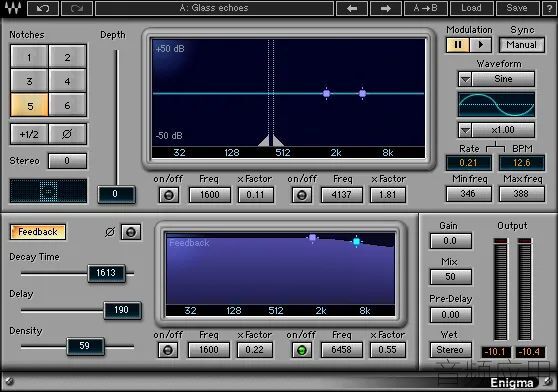Toggle first notch filter on/off button
The width and height of the screenshot is (558, 392).
click(x=169, y=195)
